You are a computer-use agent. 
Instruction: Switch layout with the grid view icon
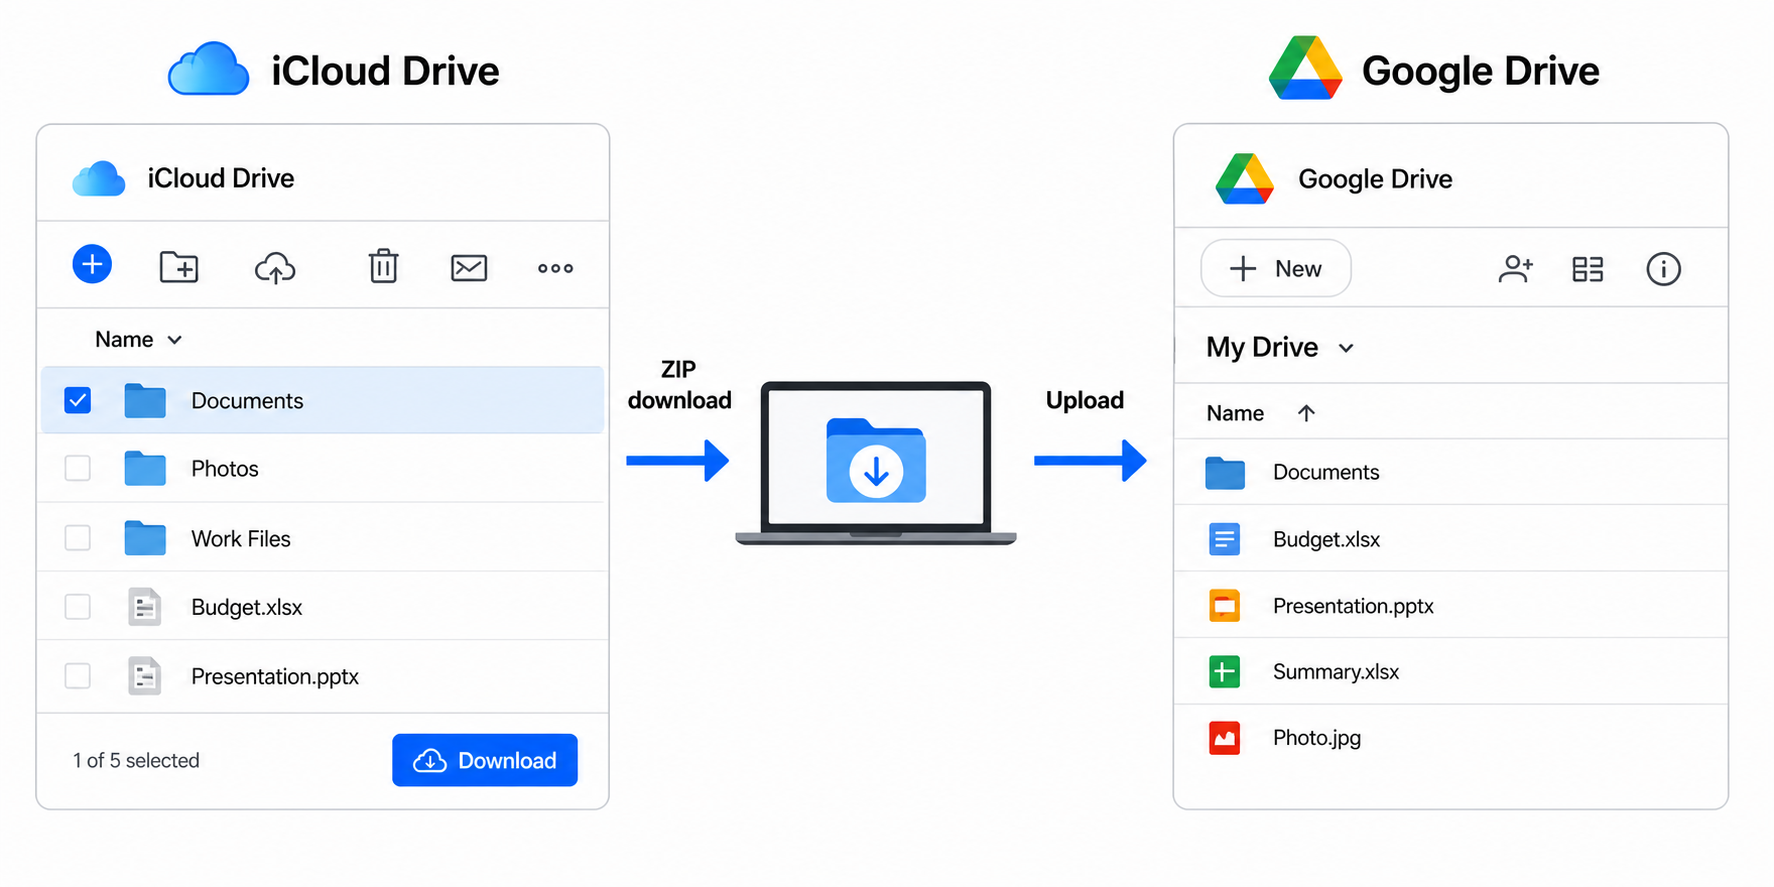coord(1588,269)
